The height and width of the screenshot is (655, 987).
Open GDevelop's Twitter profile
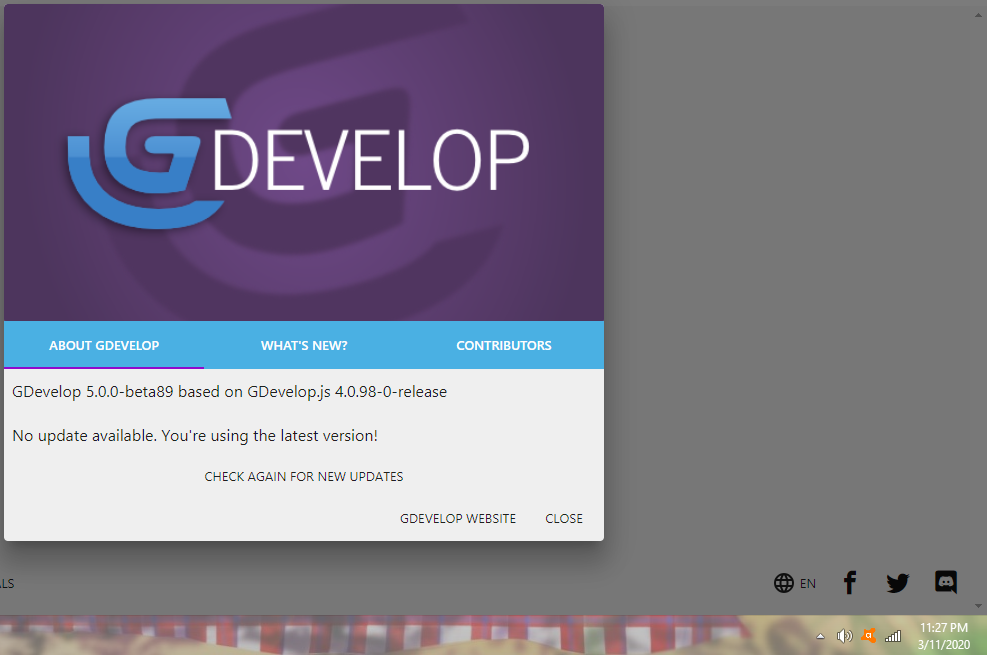pyautogui.click(x=897, y=583)
